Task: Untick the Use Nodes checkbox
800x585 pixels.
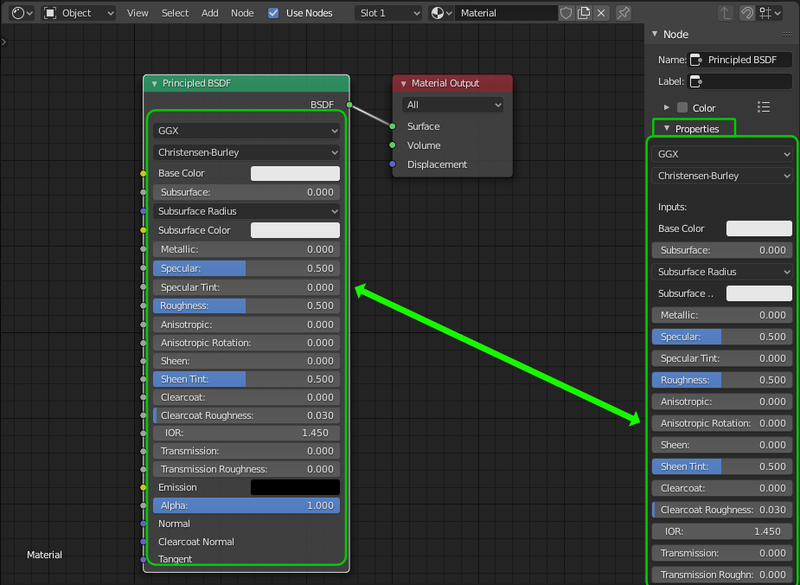Action: (x=273, y=13)
